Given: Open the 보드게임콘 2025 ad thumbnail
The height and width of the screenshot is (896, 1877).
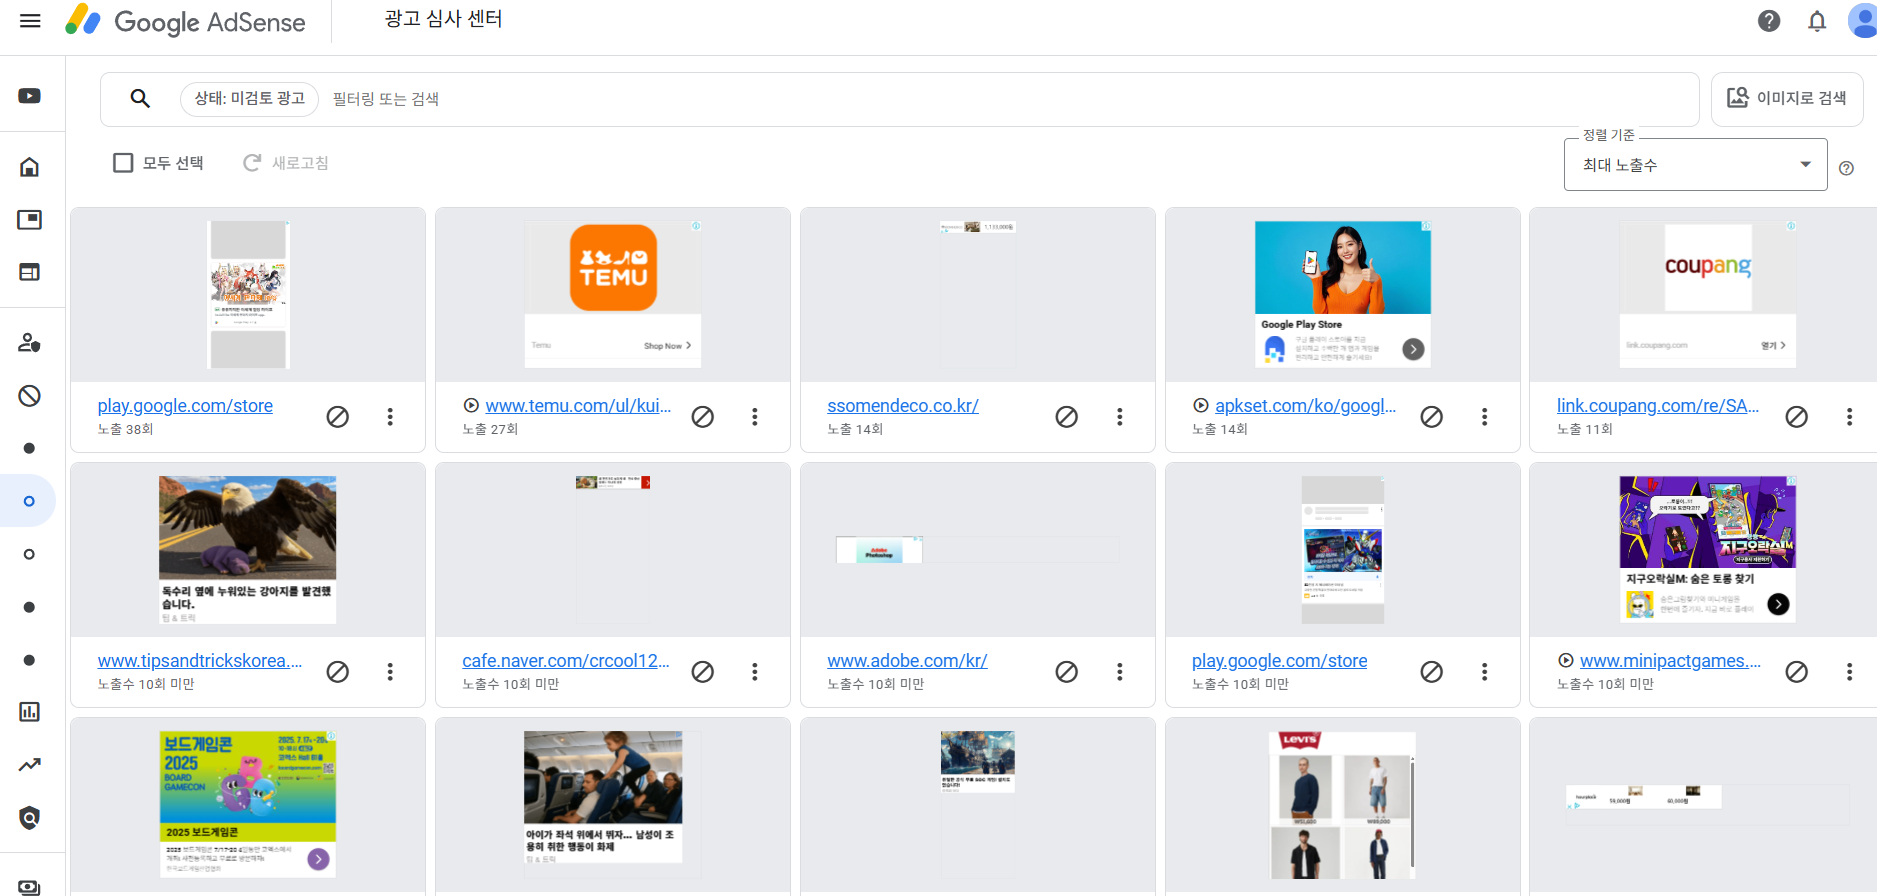Looking at the screenshot, I should pyautogui.click(x=248, y=805).
